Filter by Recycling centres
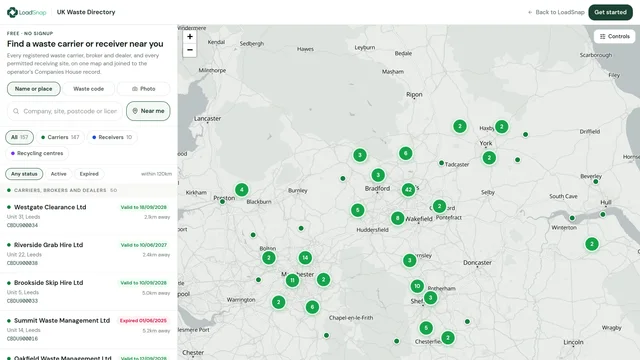Image resolution: width=640 pixels, height=360 pixels. [37, 153]
